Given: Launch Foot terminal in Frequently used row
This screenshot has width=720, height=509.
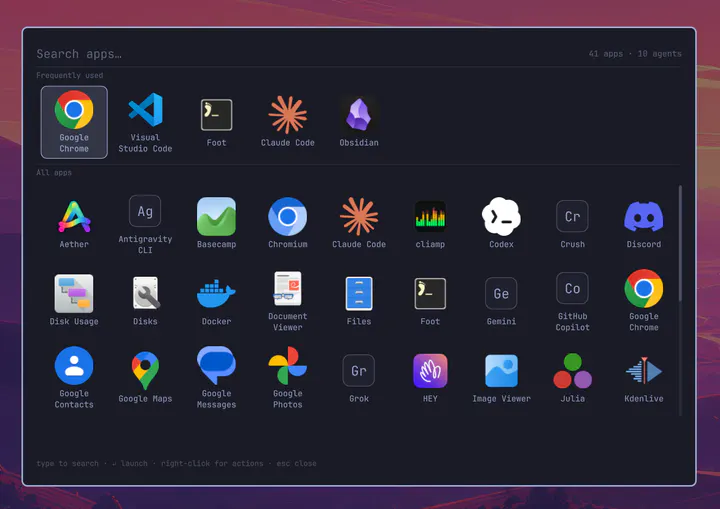Looking at the screenshot, I should [x=216, y=122].
